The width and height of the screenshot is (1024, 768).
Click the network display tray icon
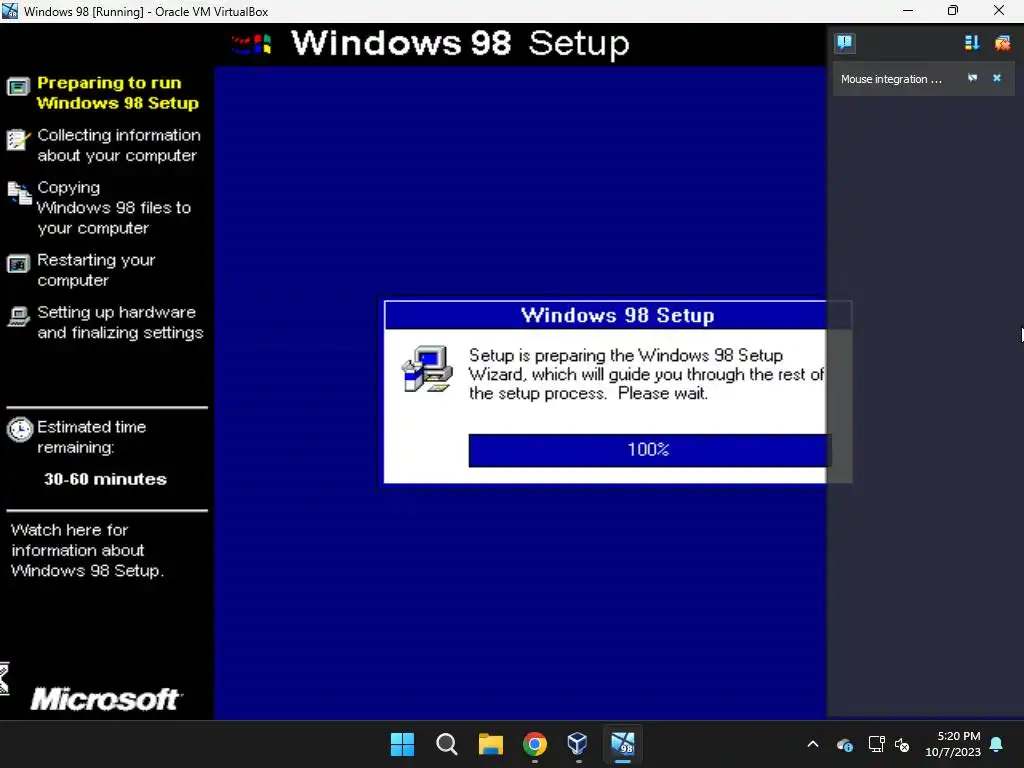click(876, 744)
